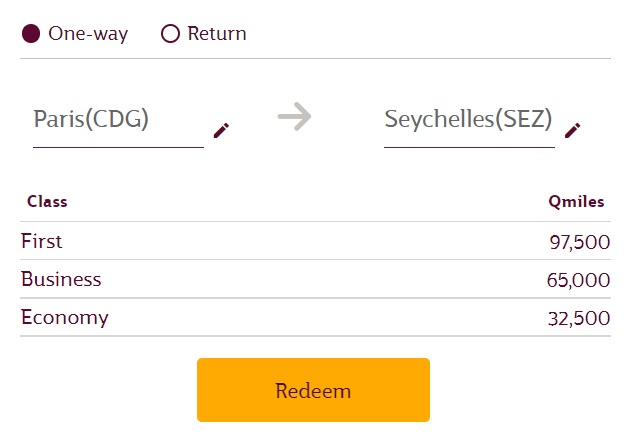Select the First class label
The height and width of the screenshot is (435, 627).
point(41,241)
